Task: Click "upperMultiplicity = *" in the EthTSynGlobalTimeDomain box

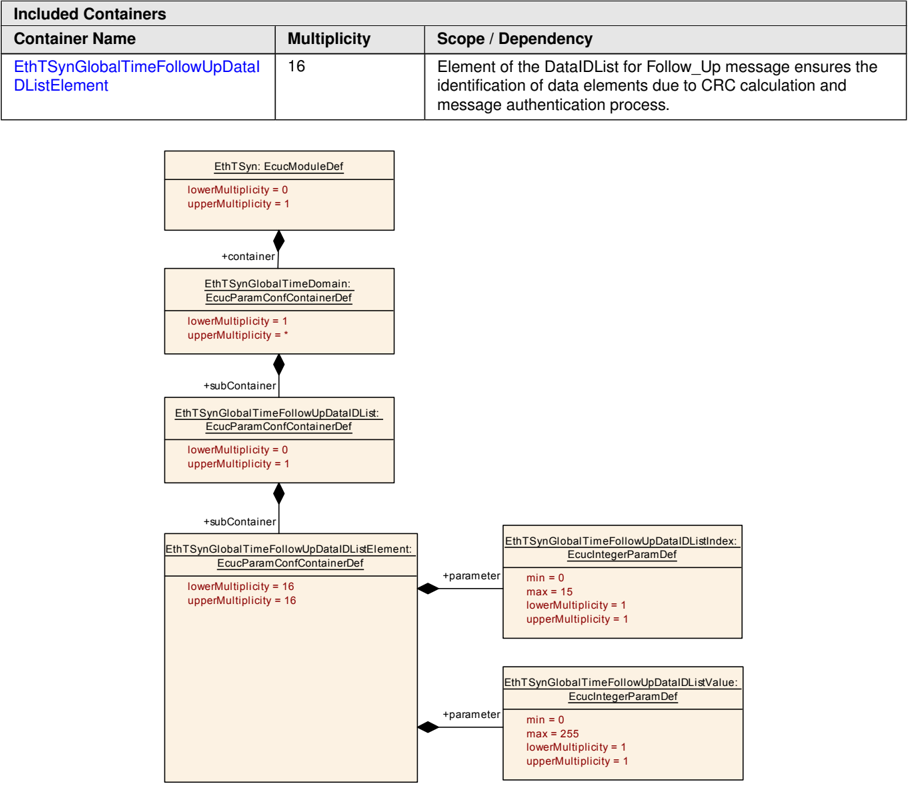Action: tap(237, 335)
